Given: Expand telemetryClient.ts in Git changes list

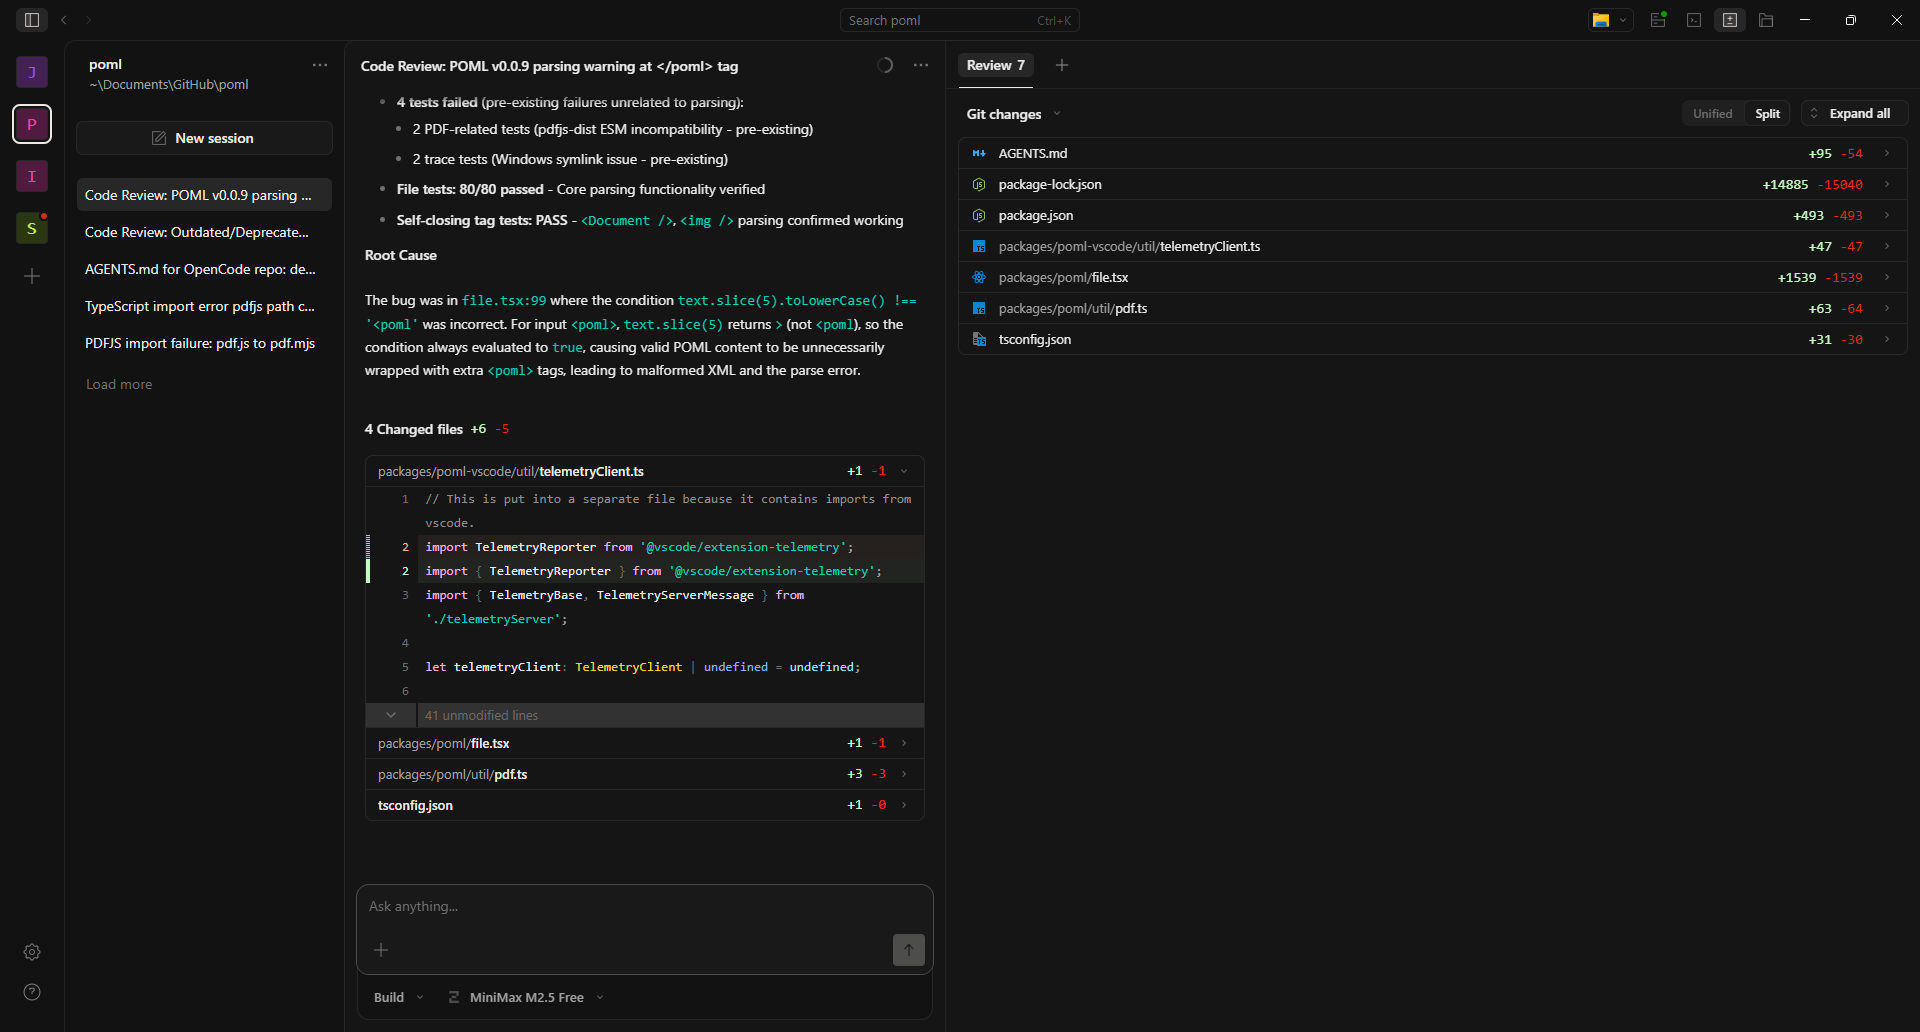Looking at the screenshot, I should tap(1433, 246).
